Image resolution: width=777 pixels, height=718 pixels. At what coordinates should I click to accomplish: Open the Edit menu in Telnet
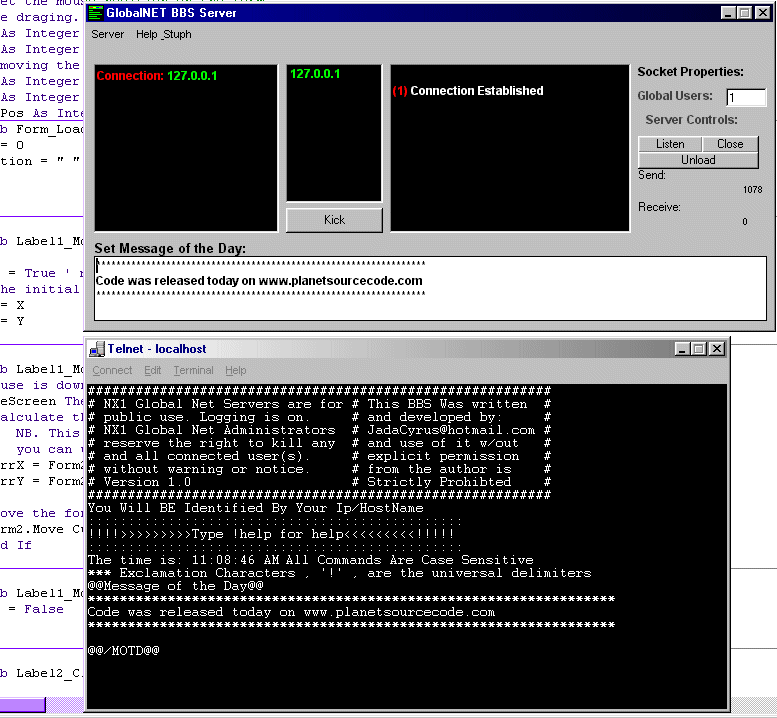point(152,370)
